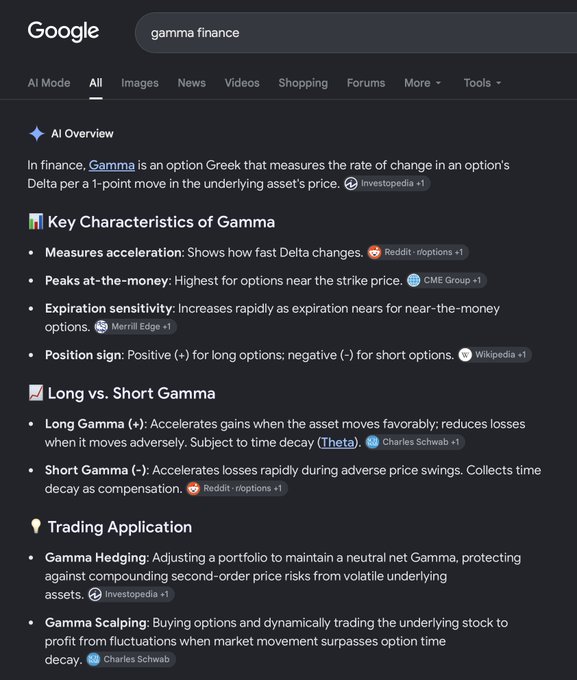Click the bold Measures acceleration text
The height and width of the screenshot is (680, 577).
pyautogui.click(x=114, y=252)
